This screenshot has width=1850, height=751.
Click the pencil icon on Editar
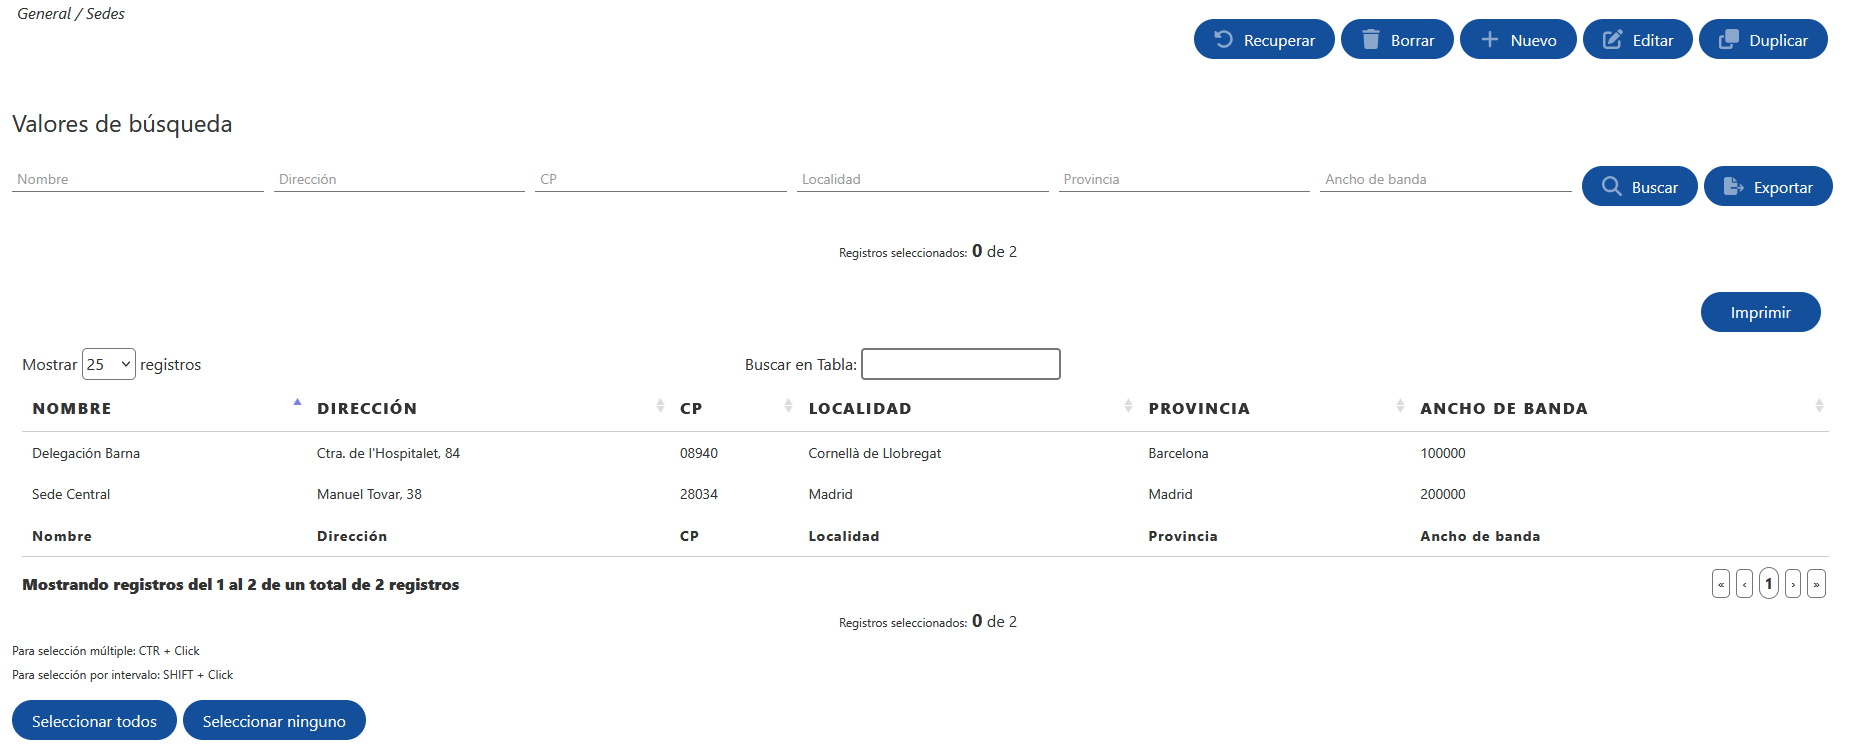pos(1613,39)
